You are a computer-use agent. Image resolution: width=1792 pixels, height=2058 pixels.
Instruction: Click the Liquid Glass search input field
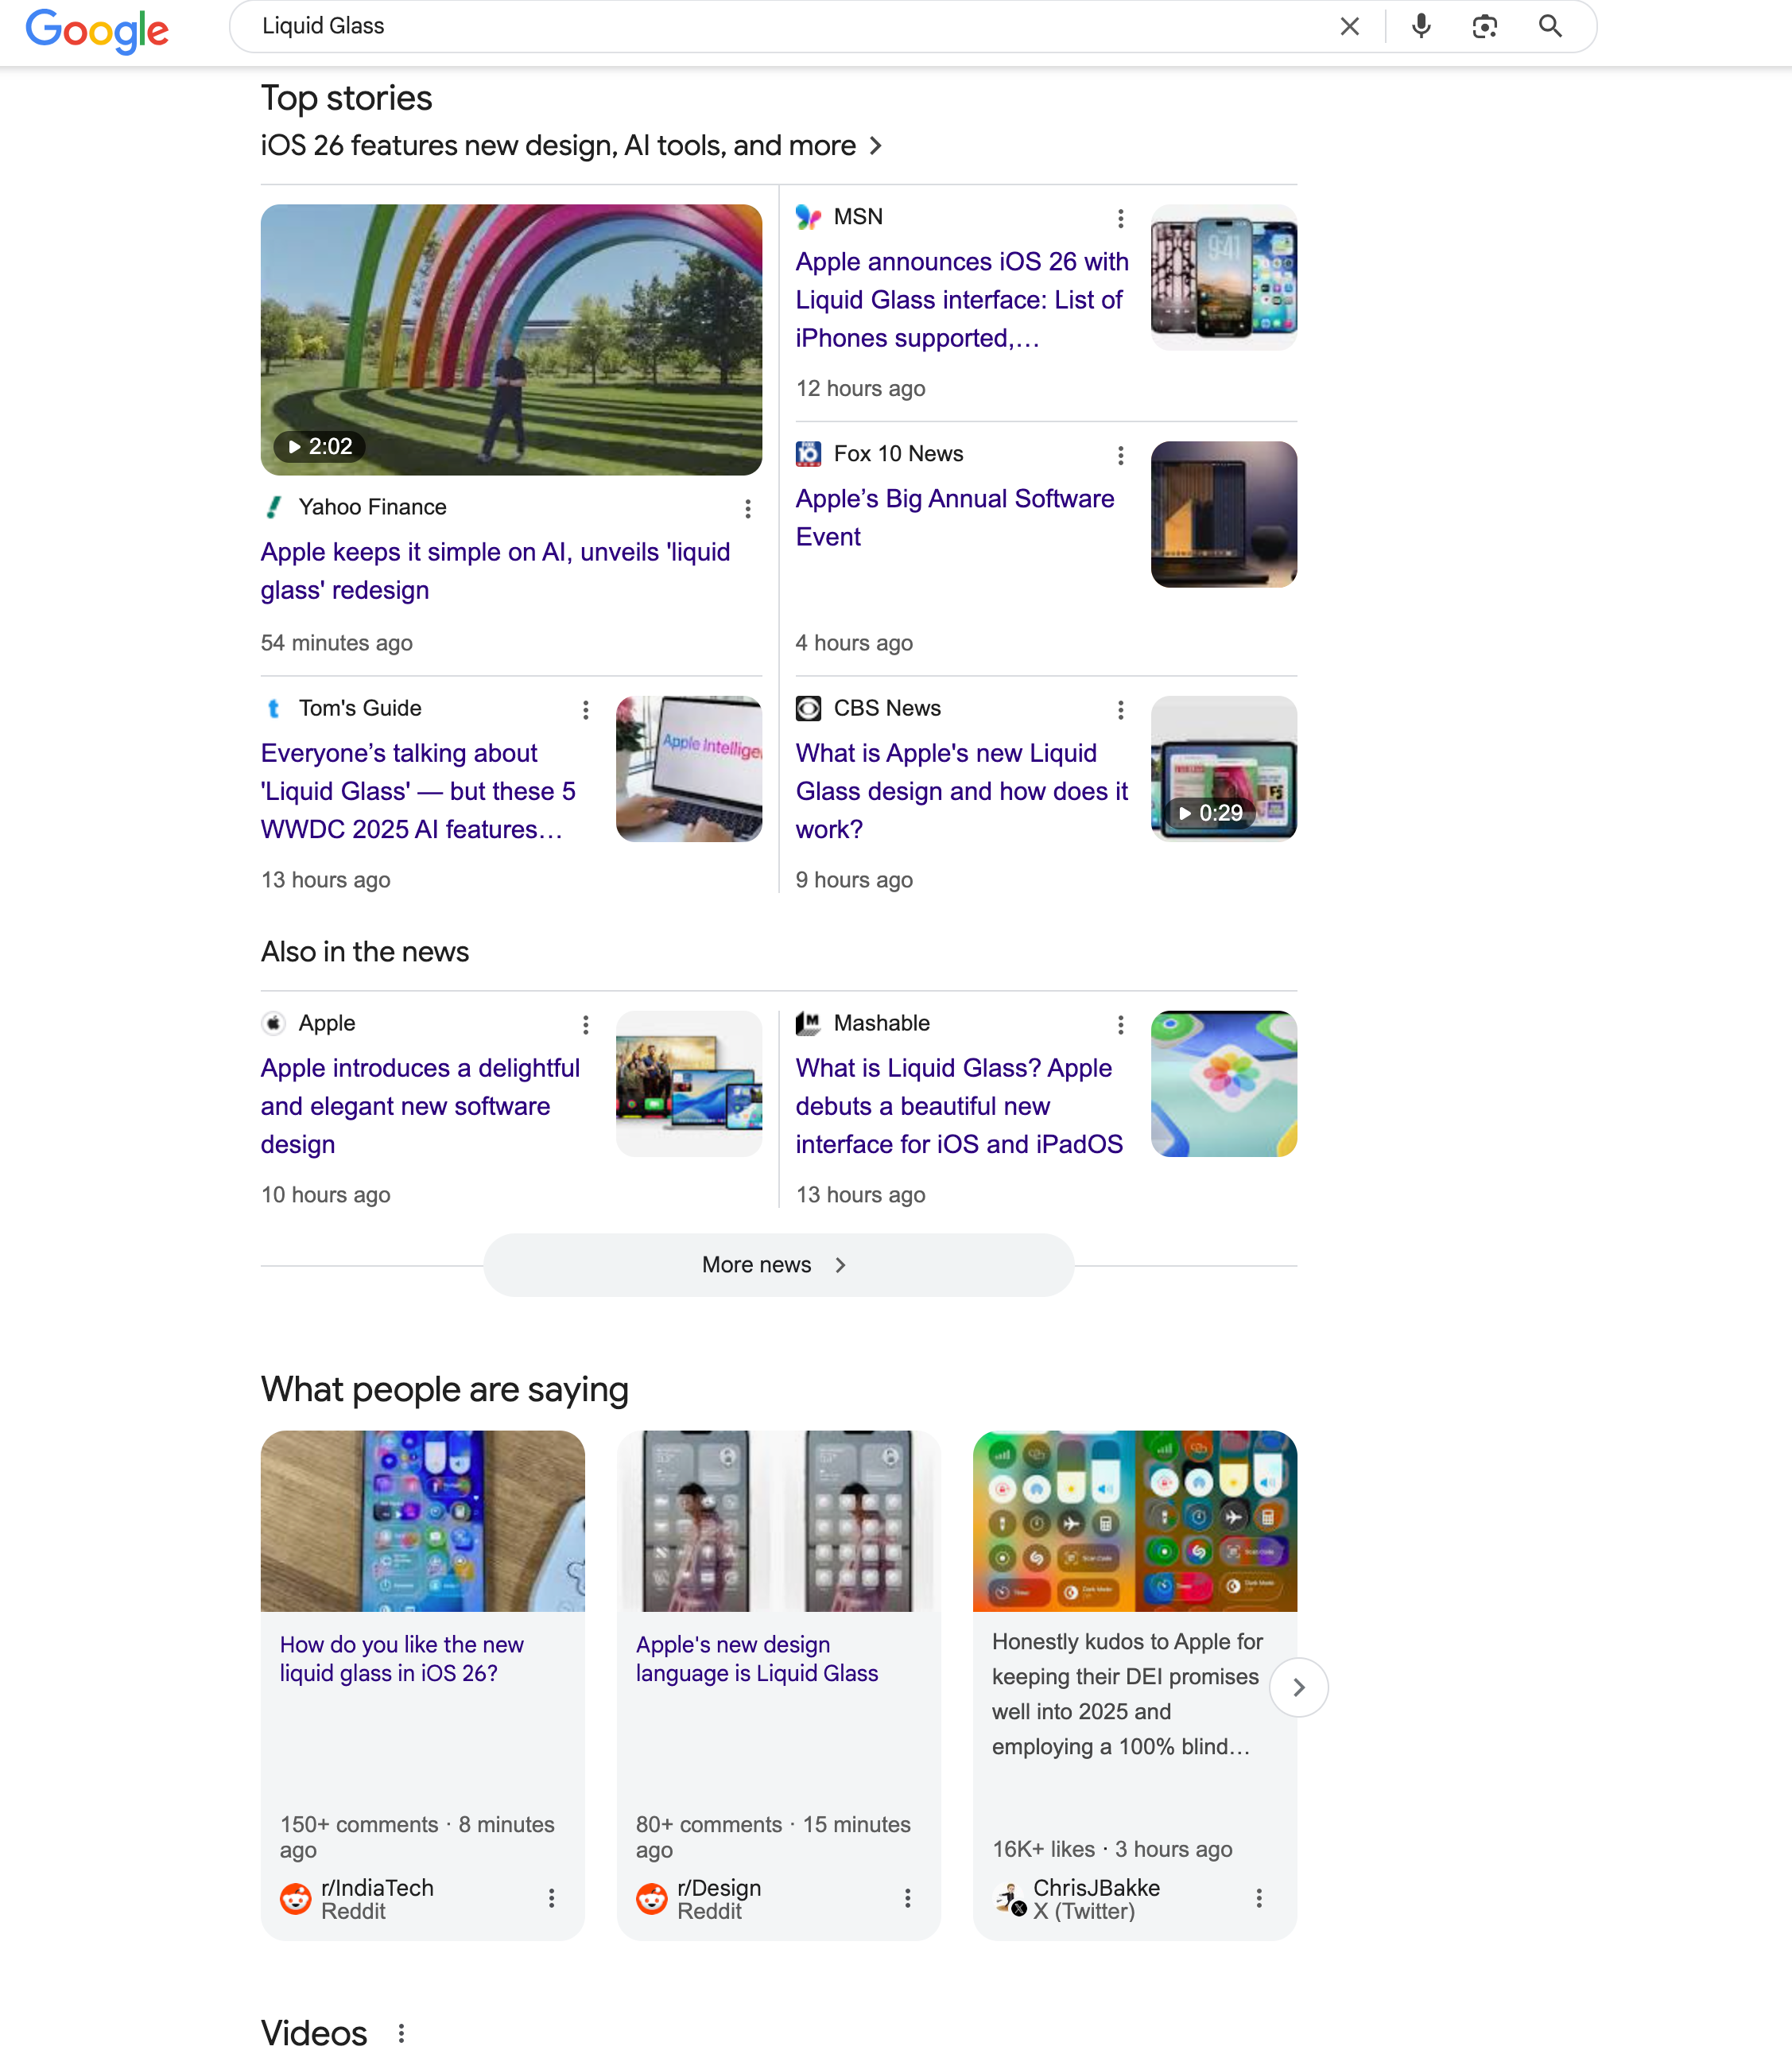pyautogui.click(x=780, y=27)
